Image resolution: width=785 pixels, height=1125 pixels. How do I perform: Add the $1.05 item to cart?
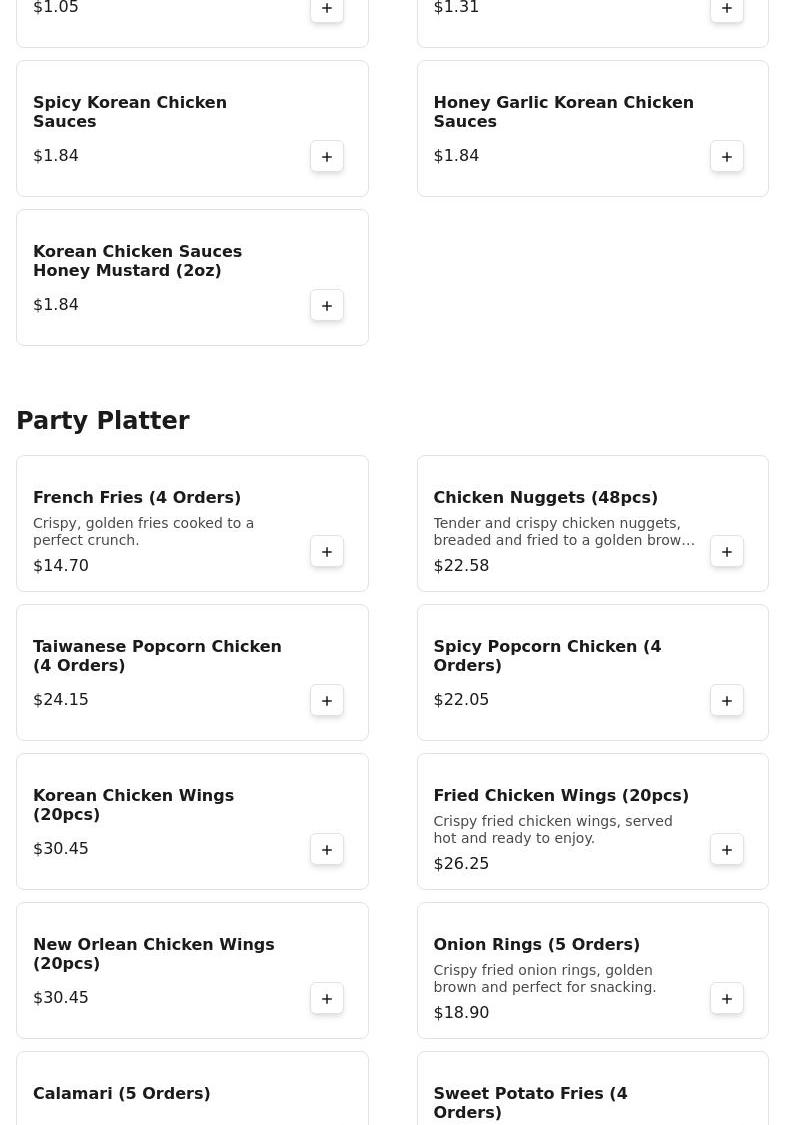[327, 9]
